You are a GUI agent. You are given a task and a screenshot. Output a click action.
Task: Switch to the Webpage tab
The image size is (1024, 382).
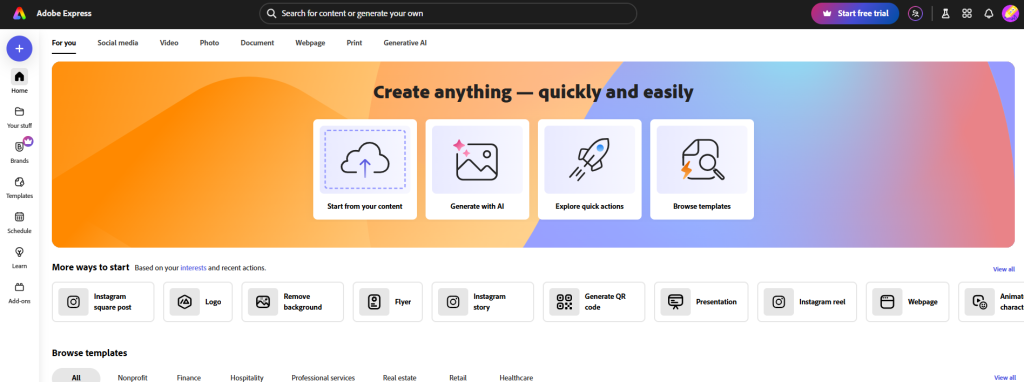[x=310, y=43]
